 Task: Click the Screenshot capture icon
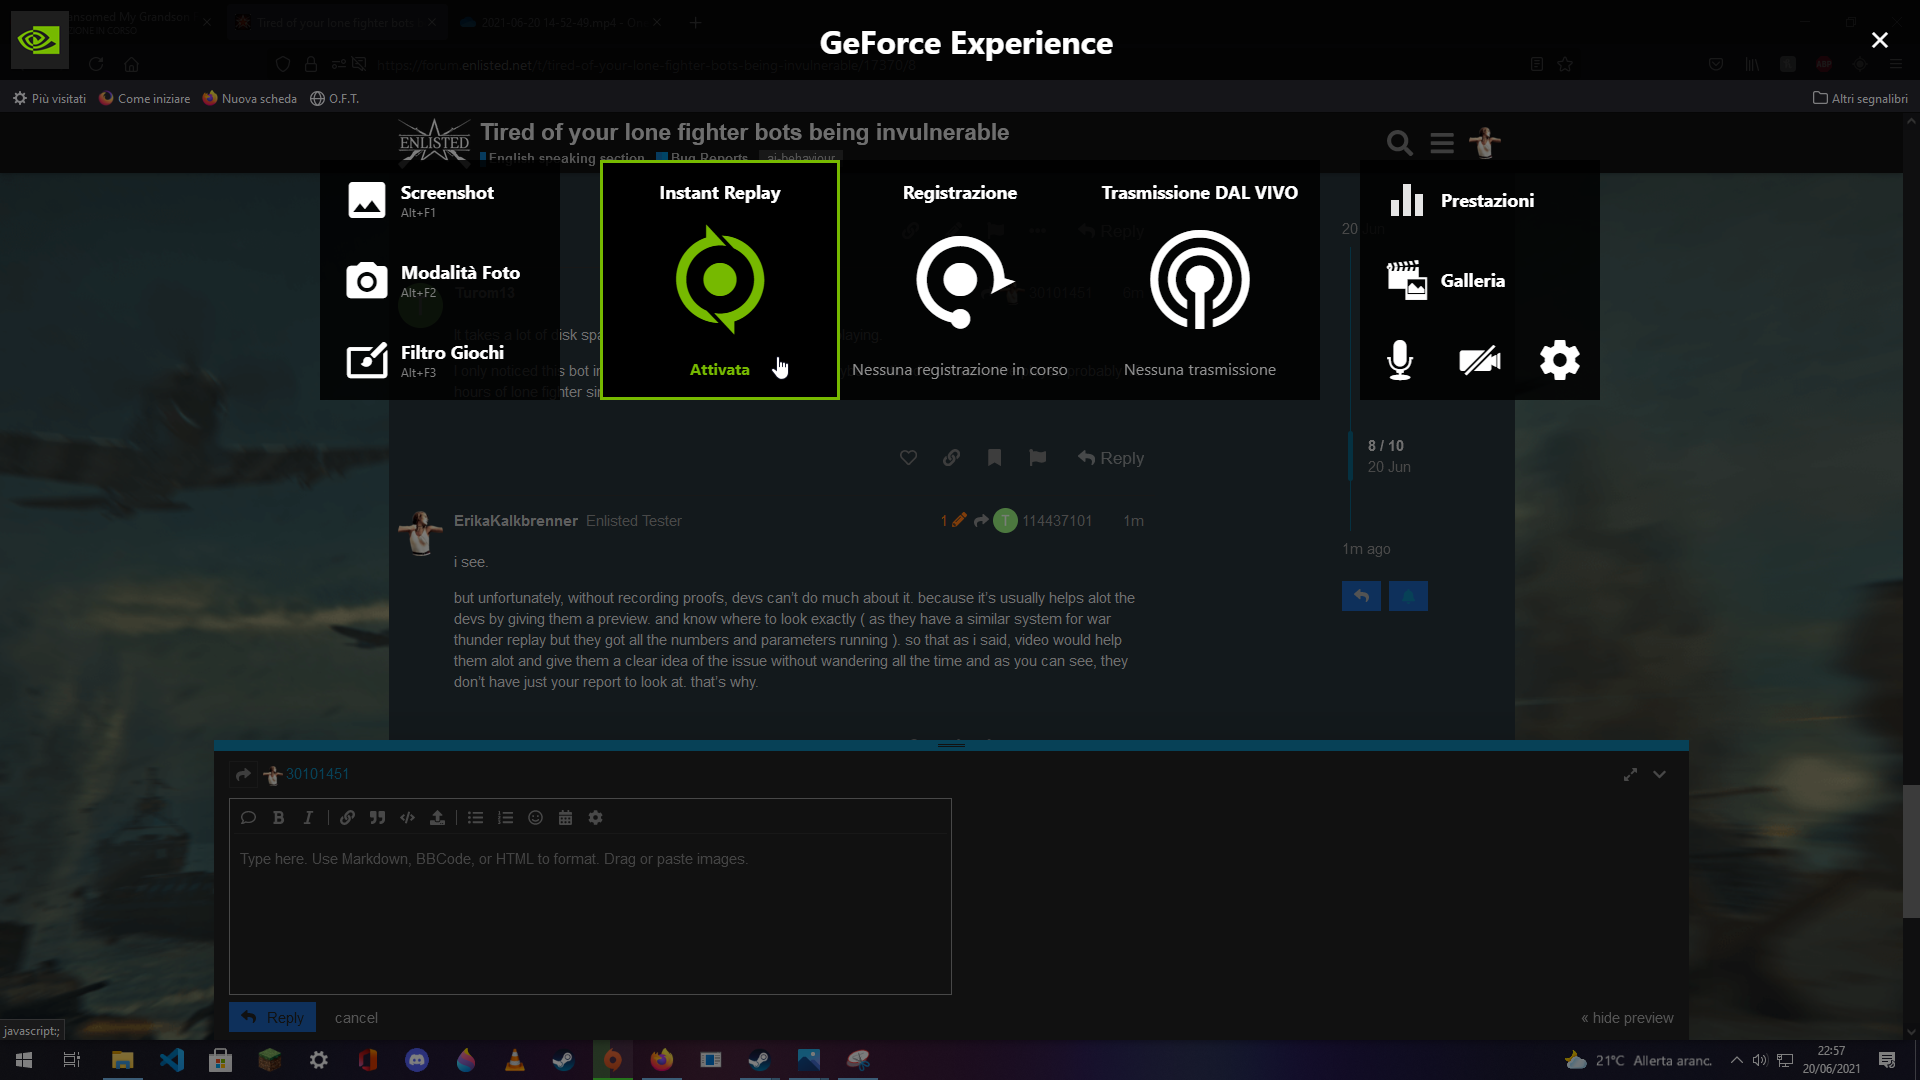[366, 200]
